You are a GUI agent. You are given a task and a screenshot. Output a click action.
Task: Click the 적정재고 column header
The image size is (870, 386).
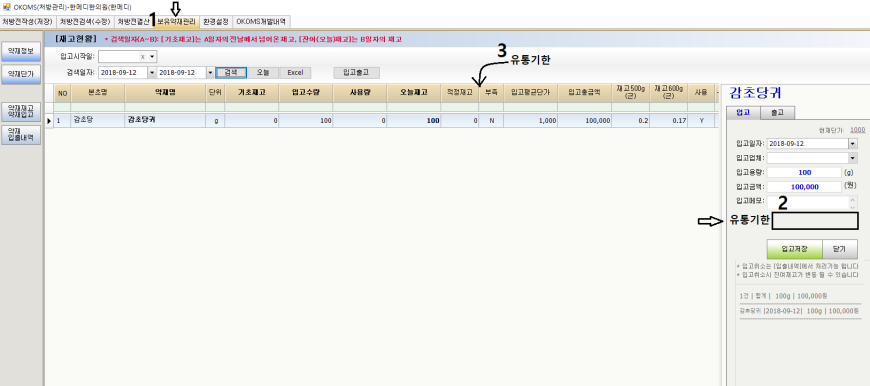coord(460,93)
